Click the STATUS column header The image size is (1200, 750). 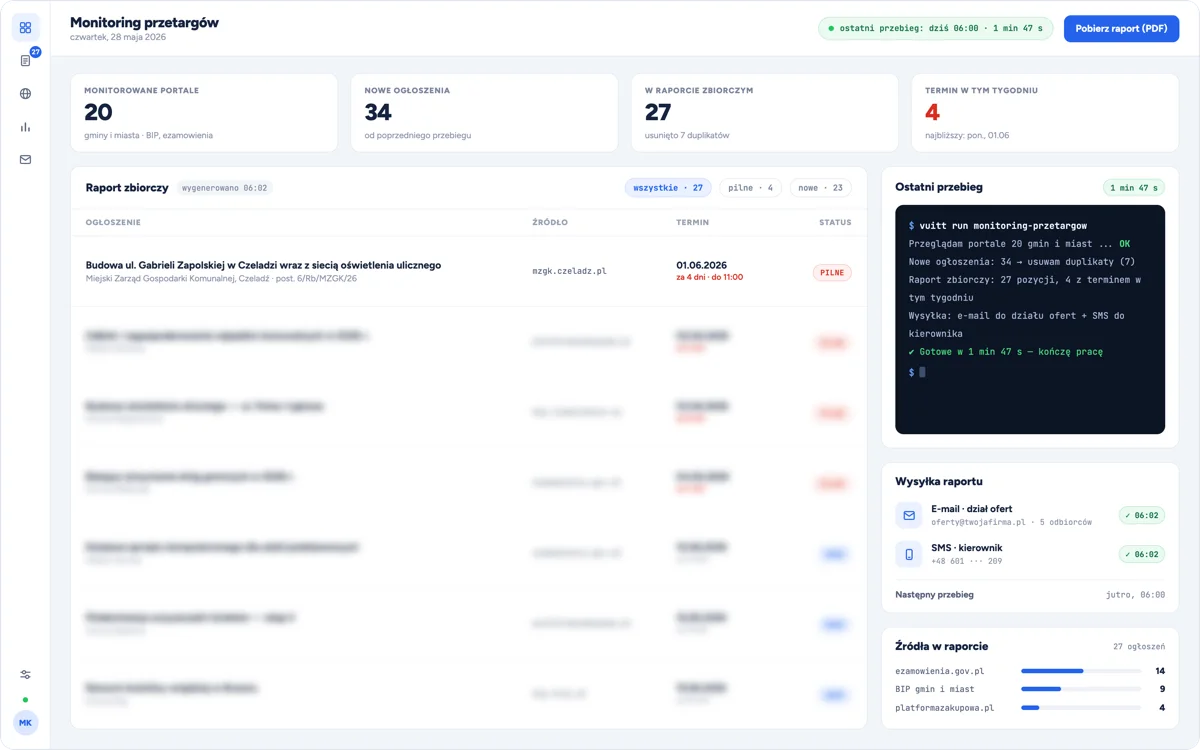tap(835, 222)
